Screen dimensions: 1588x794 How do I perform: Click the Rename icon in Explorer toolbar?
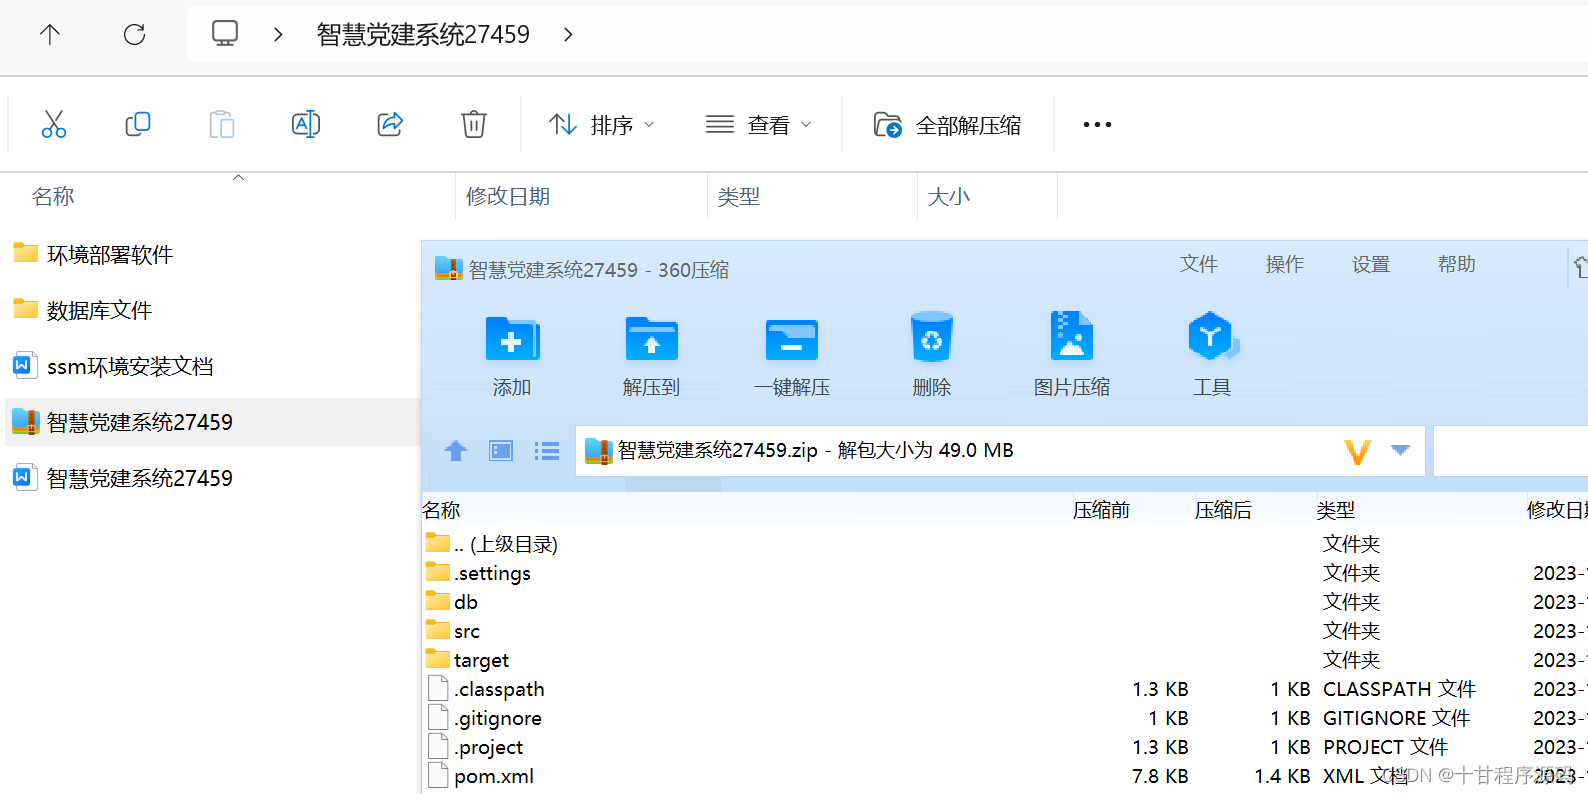[306, 124]
